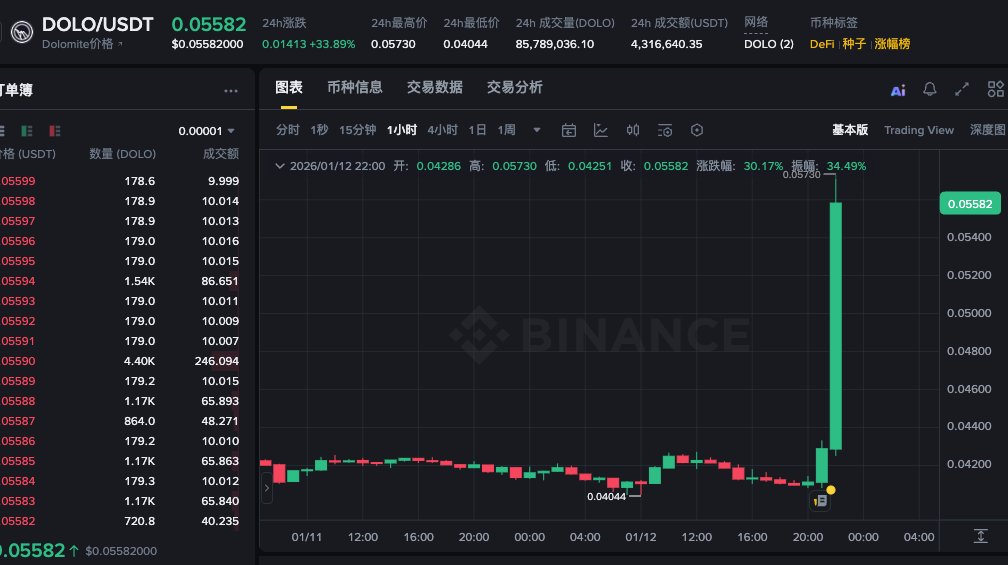Click the event marker icon on chart
Screen dimensions: 1008x565
820,500
